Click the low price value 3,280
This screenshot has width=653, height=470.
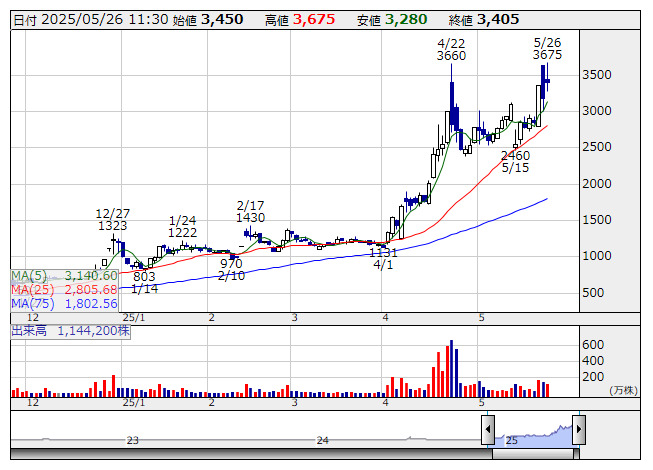point(406,20)
